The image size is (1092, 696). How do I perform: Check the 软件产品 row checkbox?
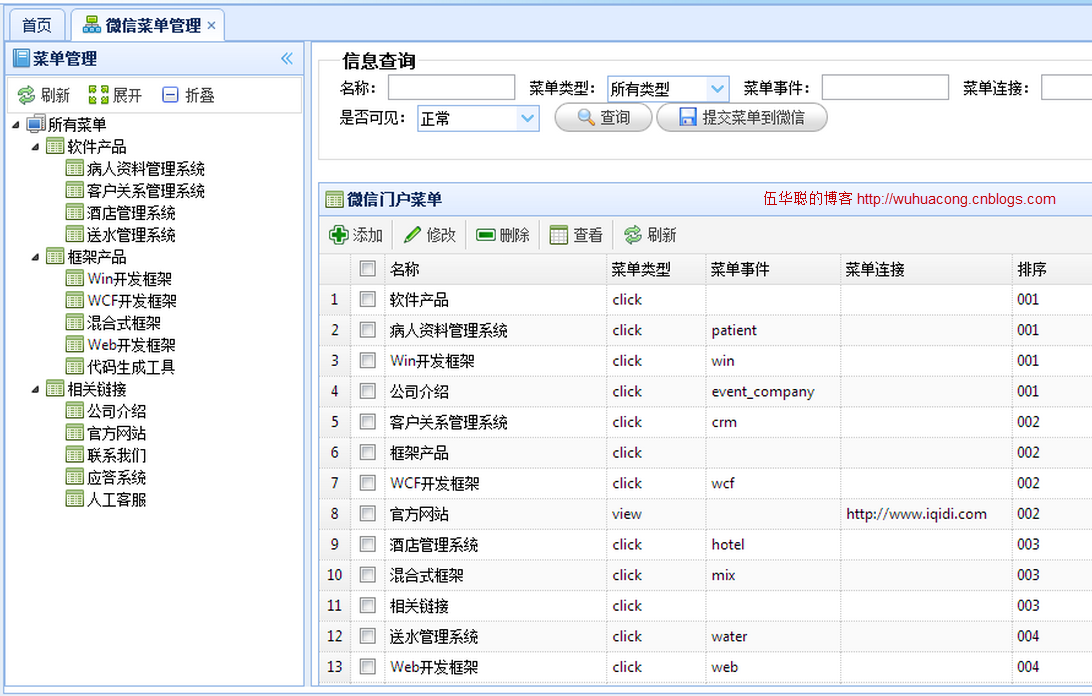pyautogui.click(x=368, y=299)
